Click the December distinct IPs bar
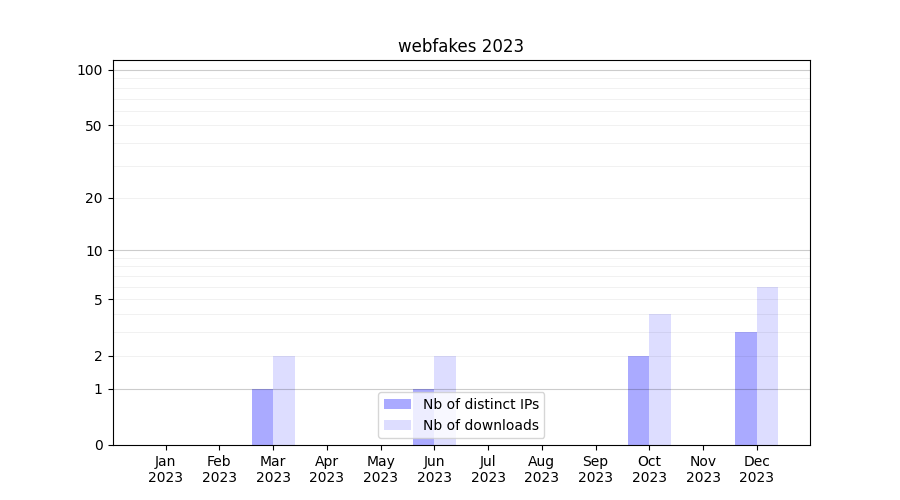 746,388
